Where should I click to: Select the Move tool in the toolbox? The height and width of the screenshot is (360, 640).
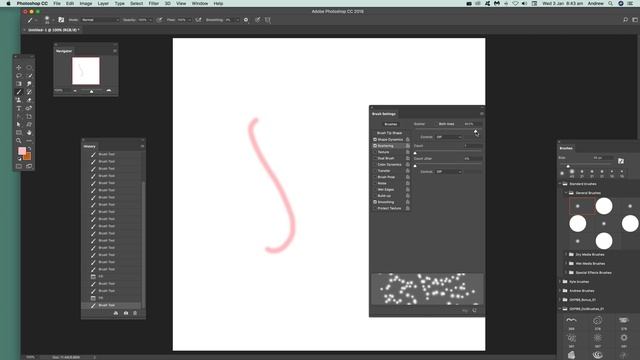pos(19,67)
